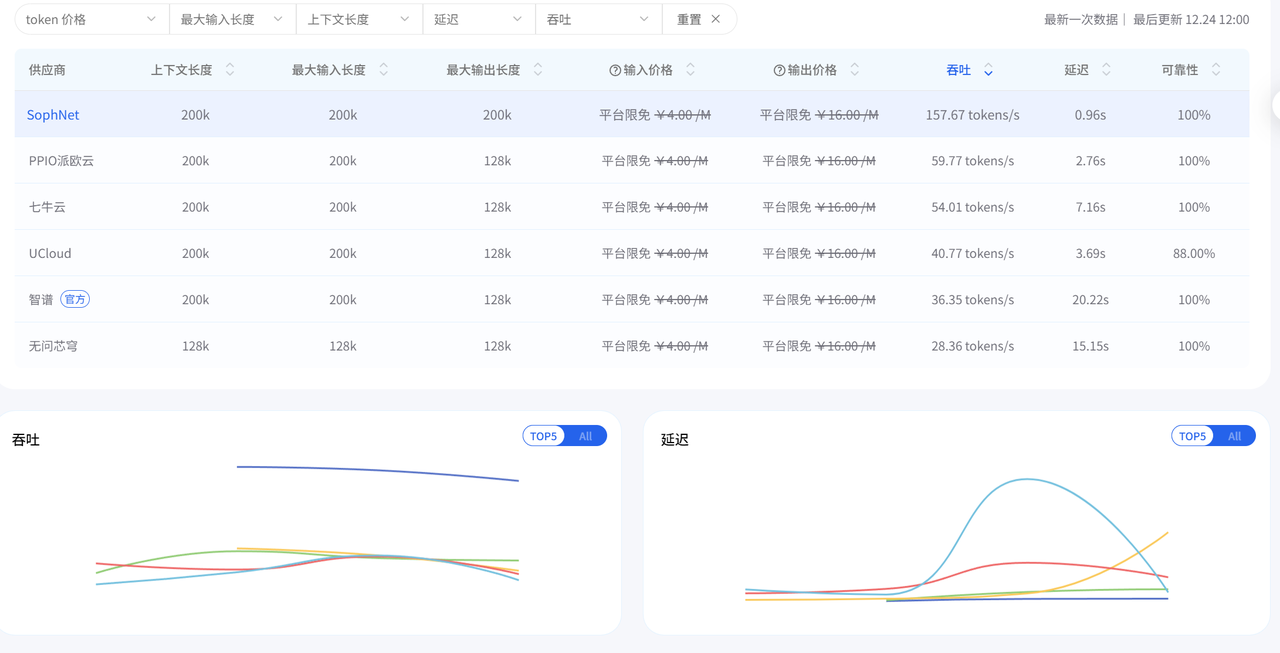Click the 2.76s latency value
This screenshot has height=653, width=1280.
coord(1090,161)
